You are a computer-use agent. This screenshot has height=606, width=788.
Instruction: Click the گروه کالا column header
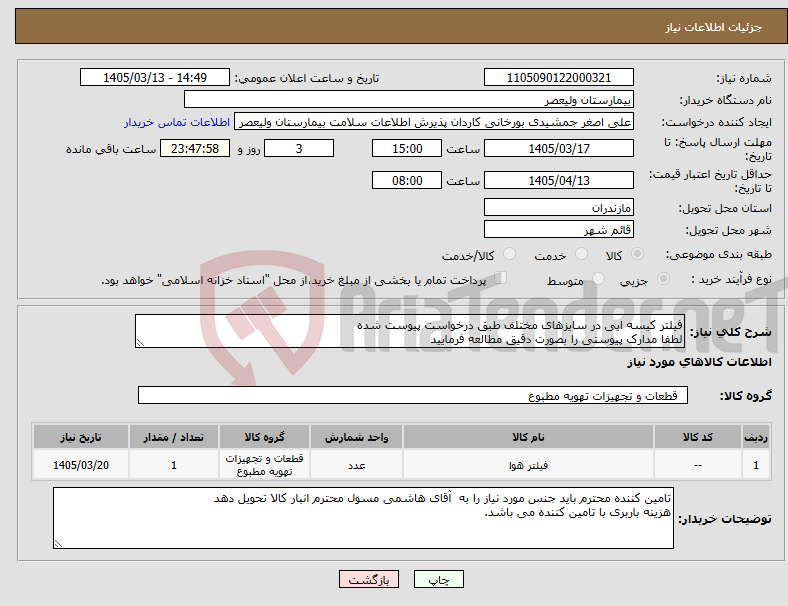(x=264, y=437)
